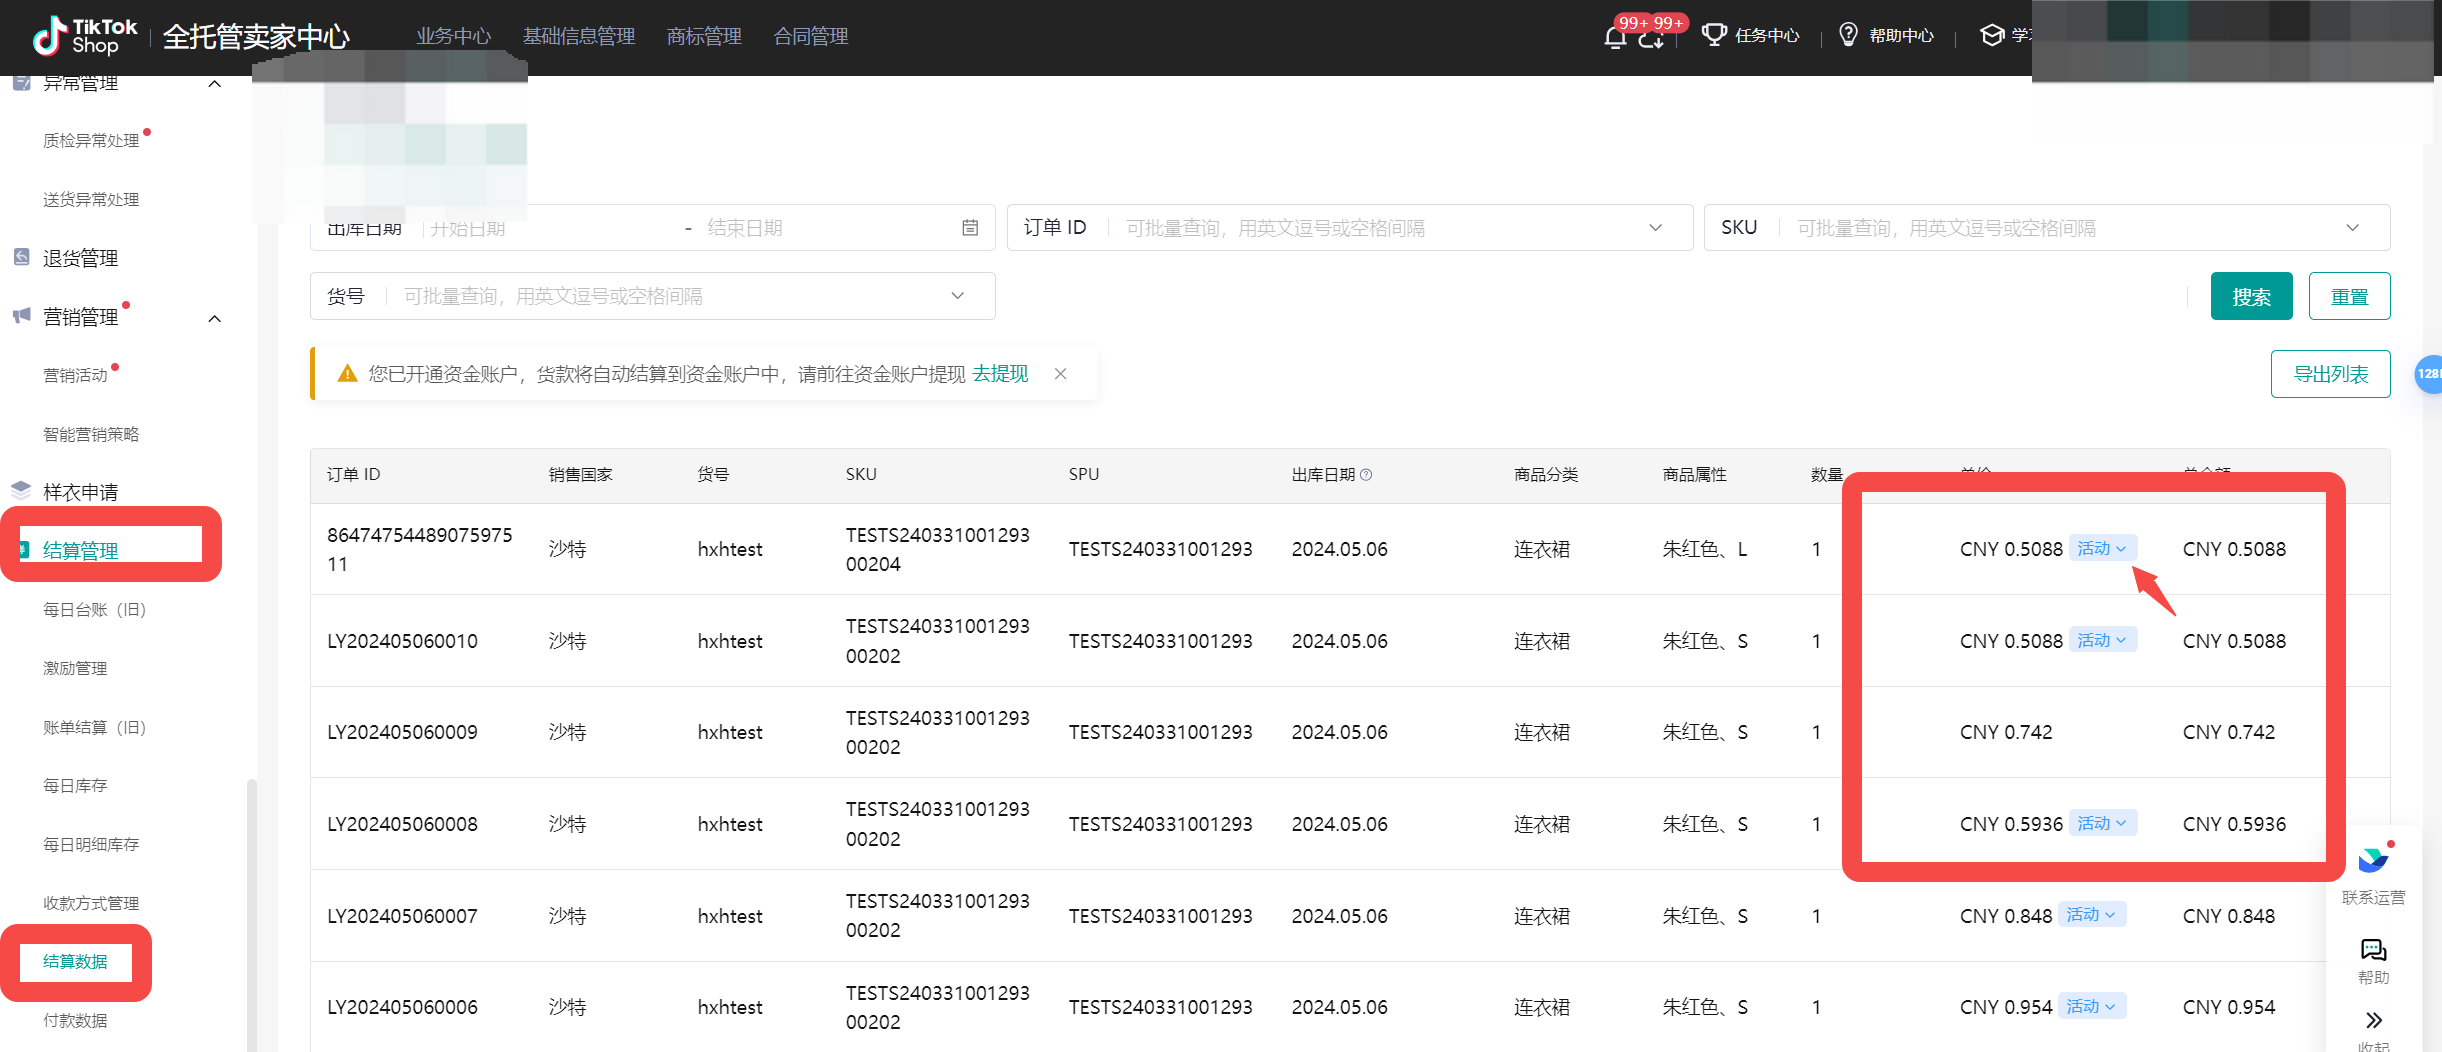
Task: Dismiss the fund account warning banner
Action: [x=1061, y=374]
